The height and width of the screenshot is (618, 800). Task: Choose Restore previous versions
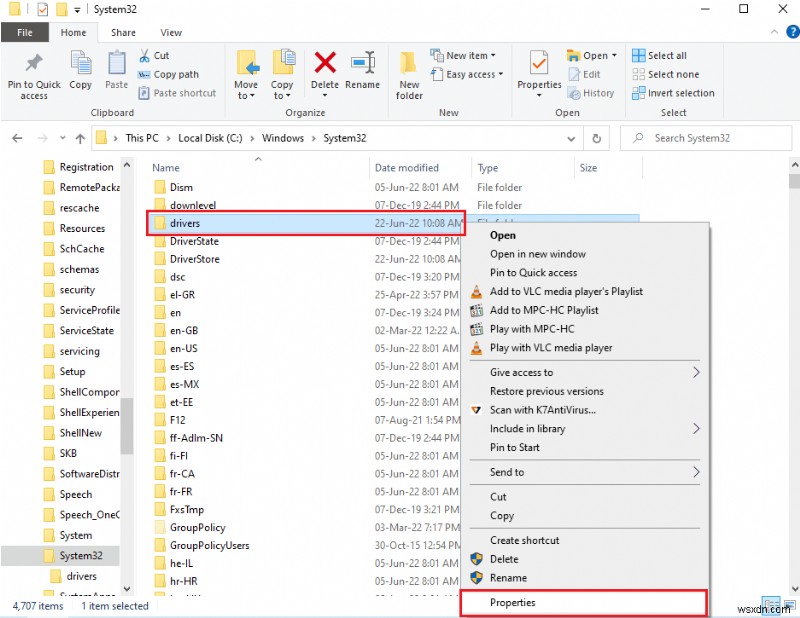584,391
